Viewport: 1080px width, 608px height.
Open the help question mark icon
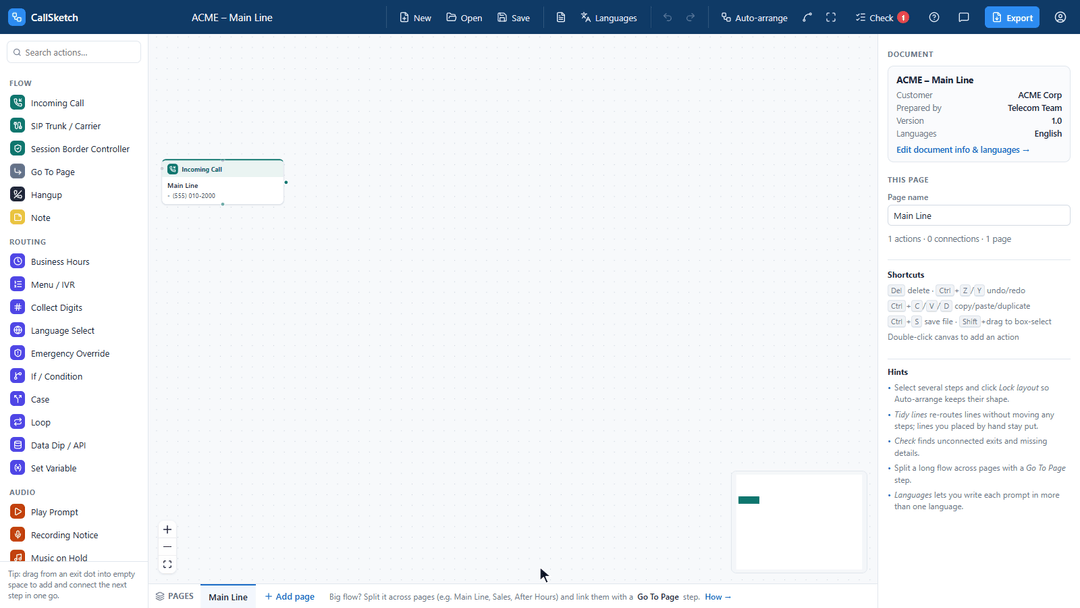point(934,17)
